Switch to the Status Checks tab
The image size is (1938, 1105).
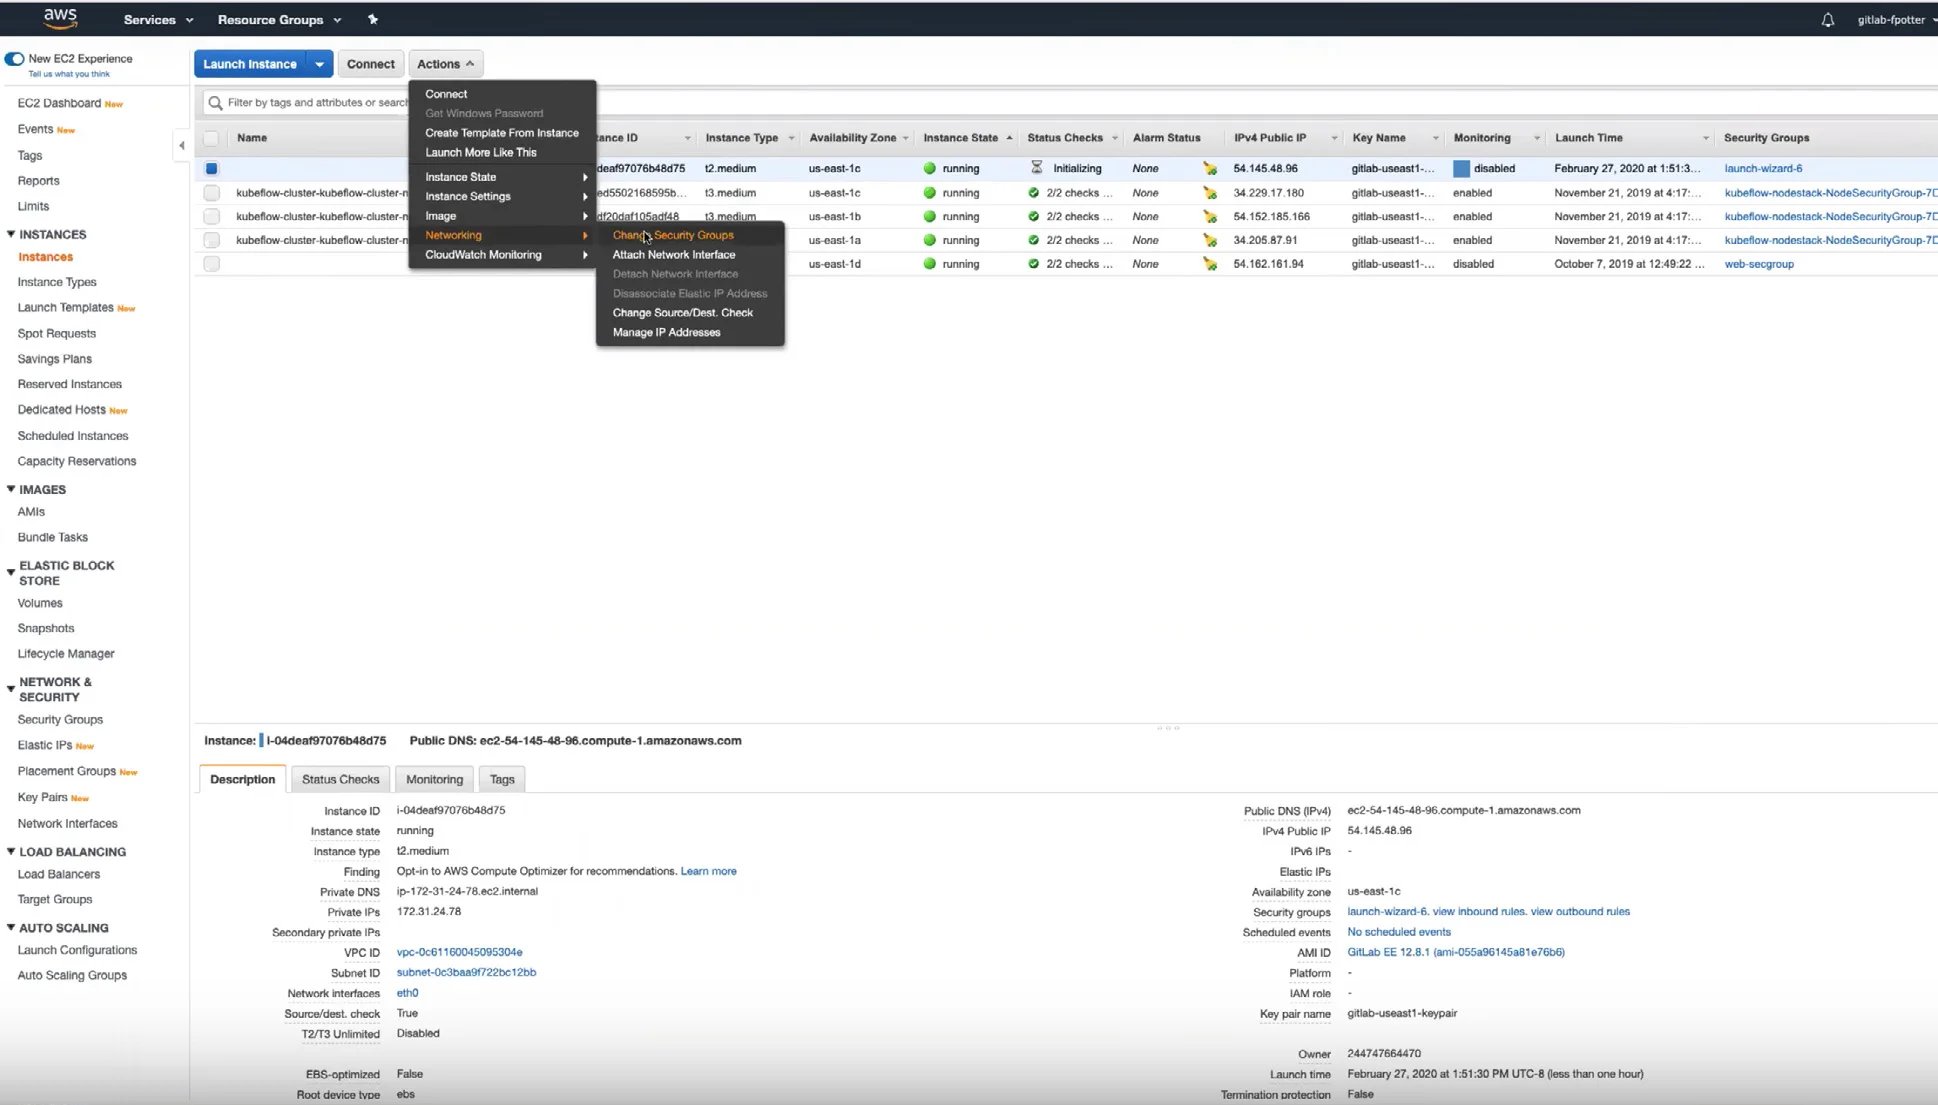[x=340, y=779]
